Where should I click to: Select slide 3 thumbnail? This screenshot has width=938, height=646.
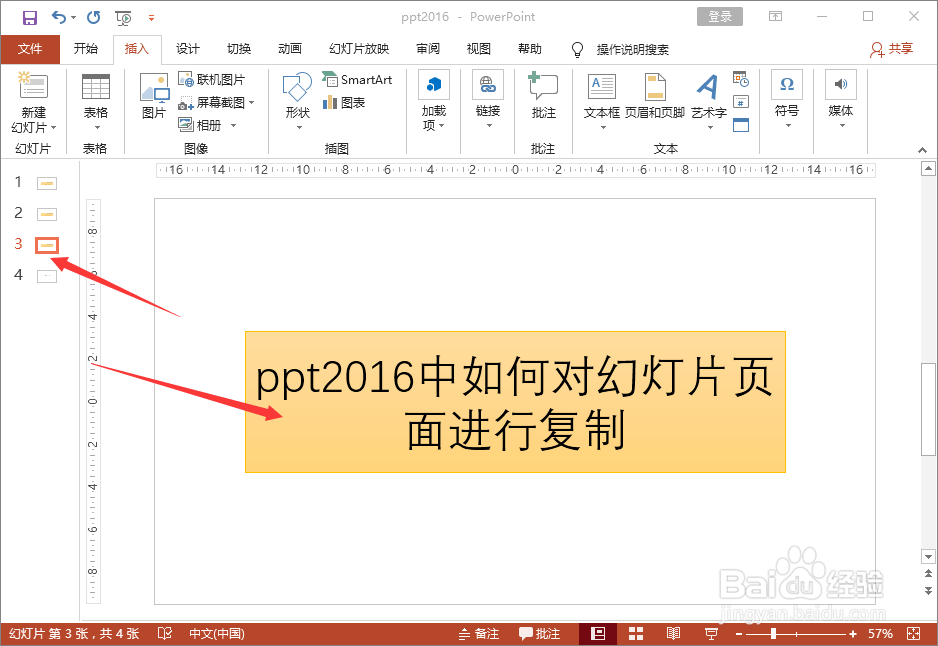click(x=47, y=245)
